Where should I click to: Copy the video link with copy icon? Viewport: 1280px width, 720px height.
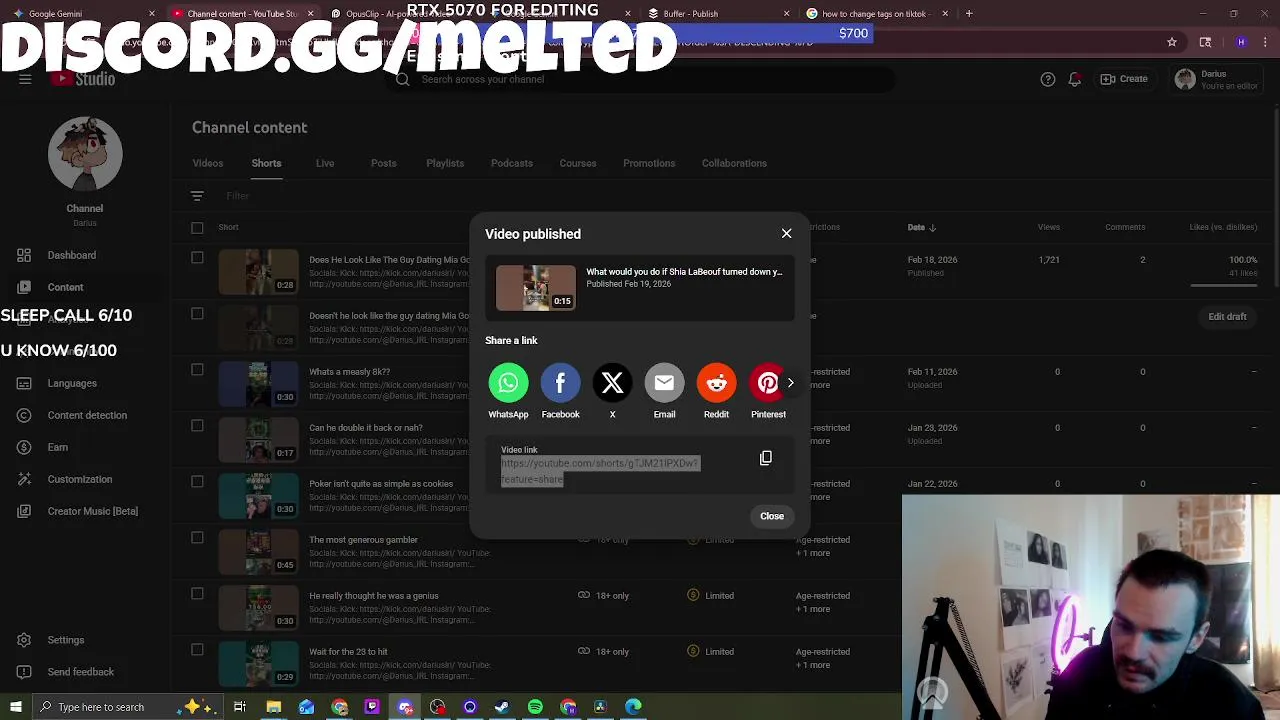click(x=766, y=458)
